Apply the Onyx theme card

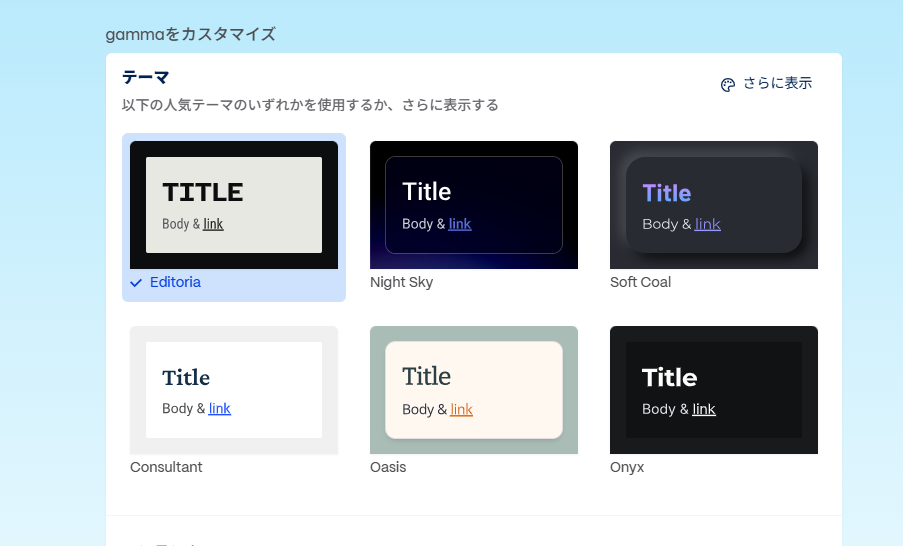(714, 390)
